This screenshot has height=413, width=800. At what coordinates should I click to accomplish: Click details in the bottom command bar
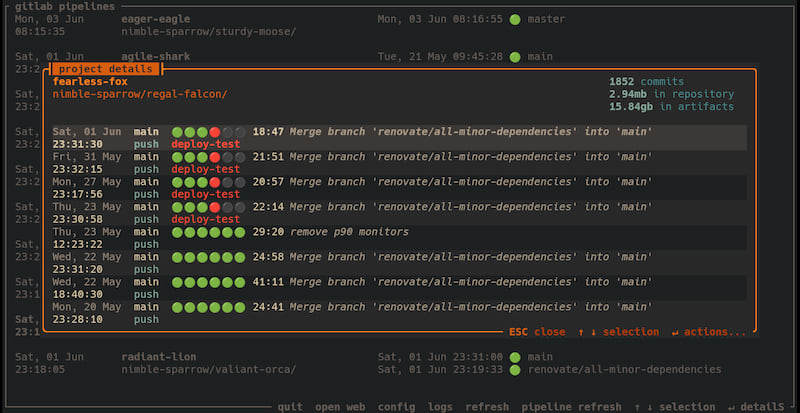tap(755, 407)
